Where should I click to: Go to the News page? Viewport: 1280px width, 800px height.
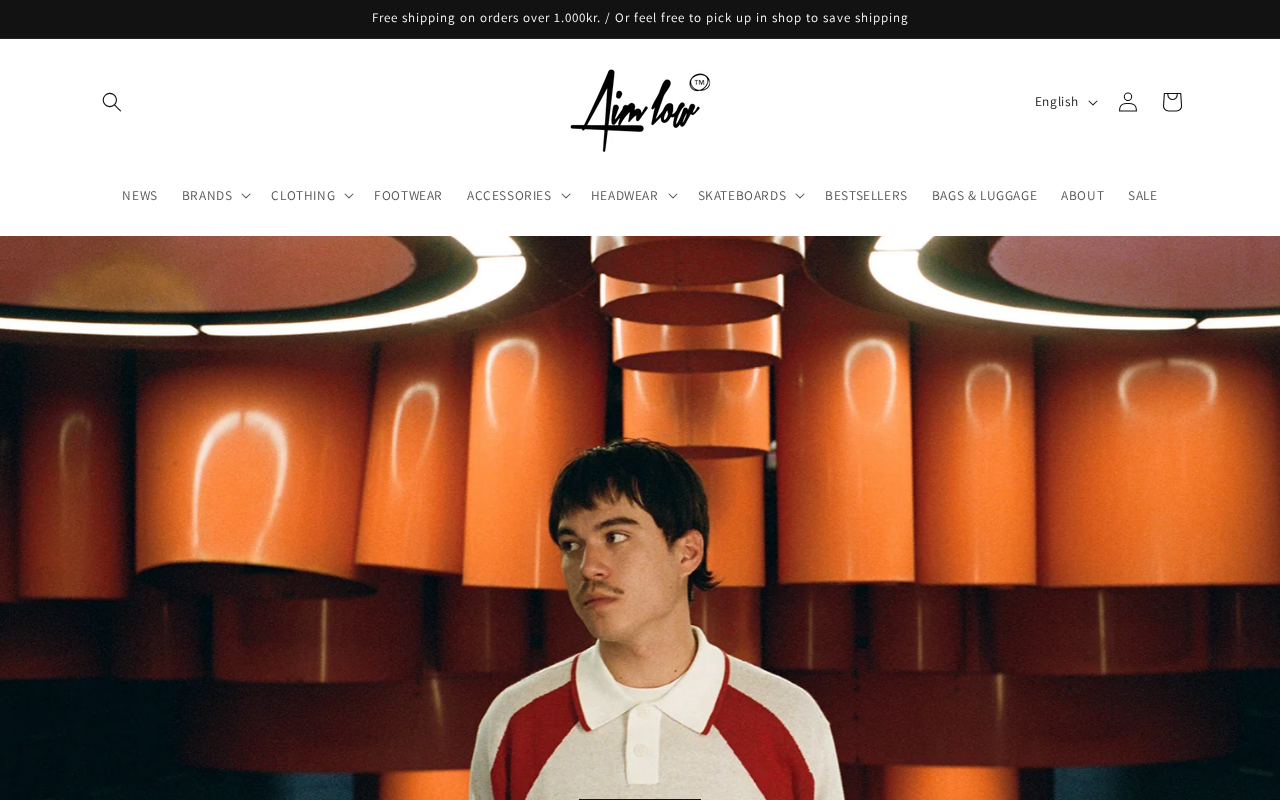click(x=140, y=196)
